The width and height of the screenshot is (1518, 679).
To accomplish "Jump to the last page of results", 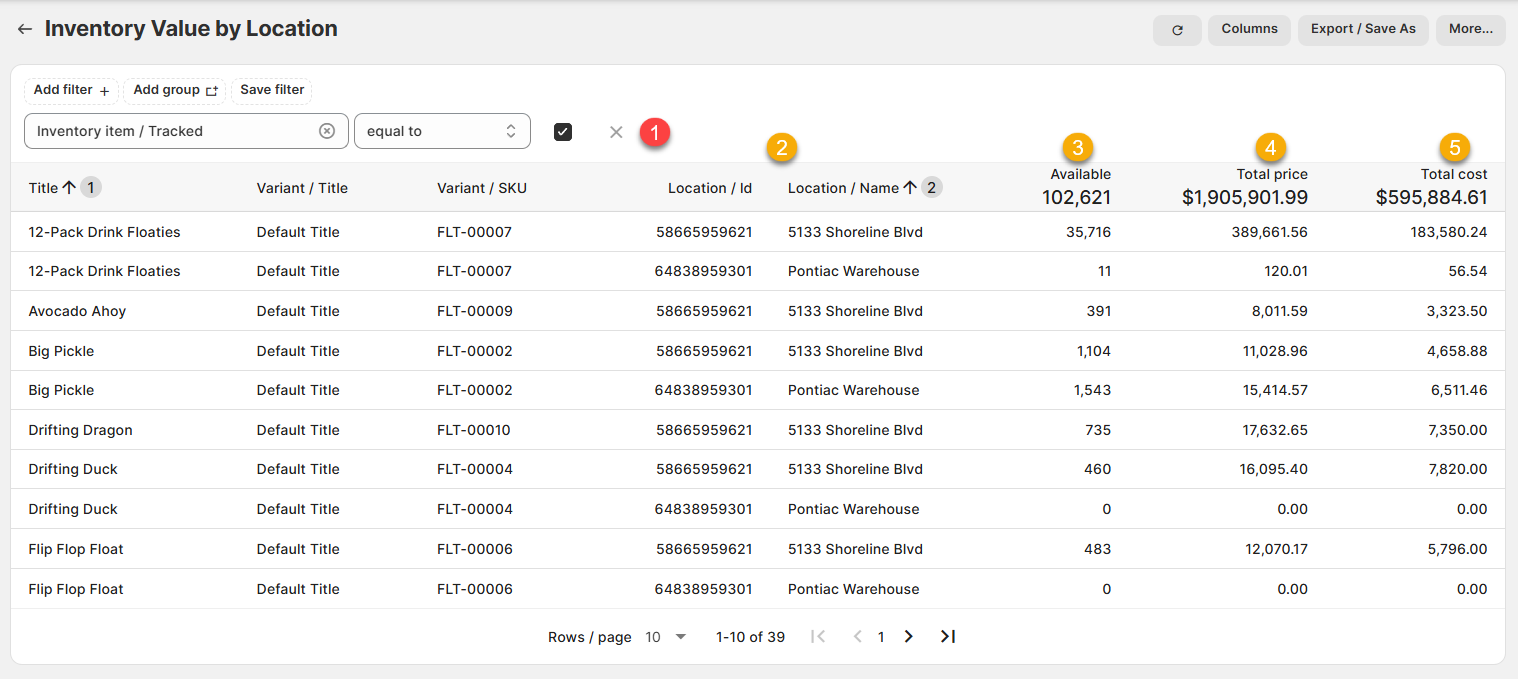I will click(948, 637).
